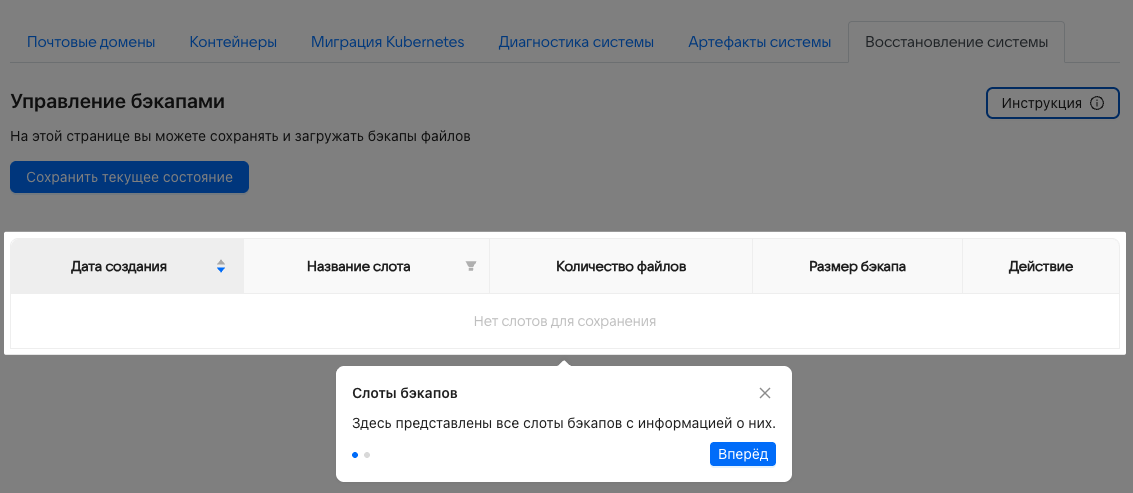Click the Инструкция button

pos(1053,103)
